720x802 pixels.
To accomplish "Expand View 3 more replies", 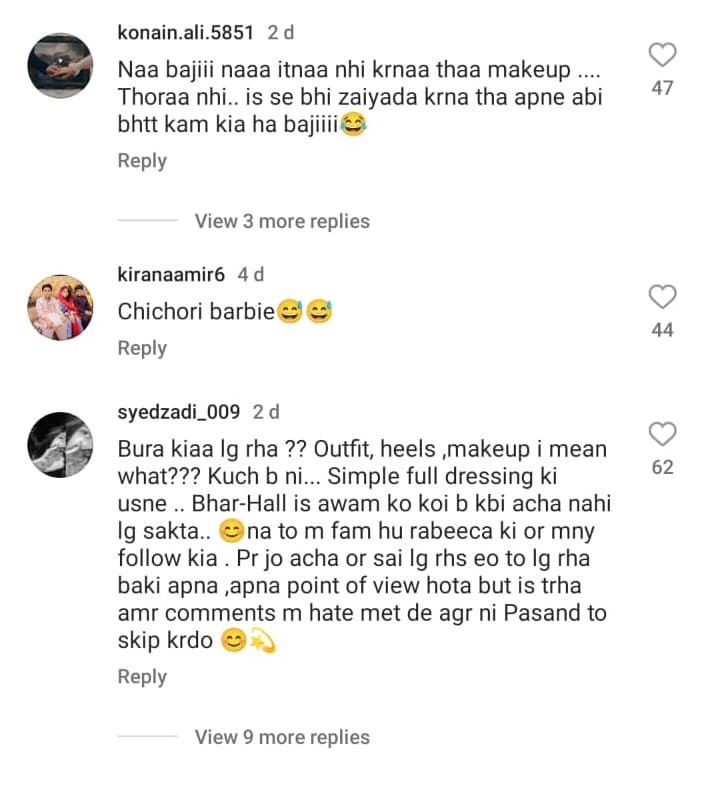I will 282,221.
